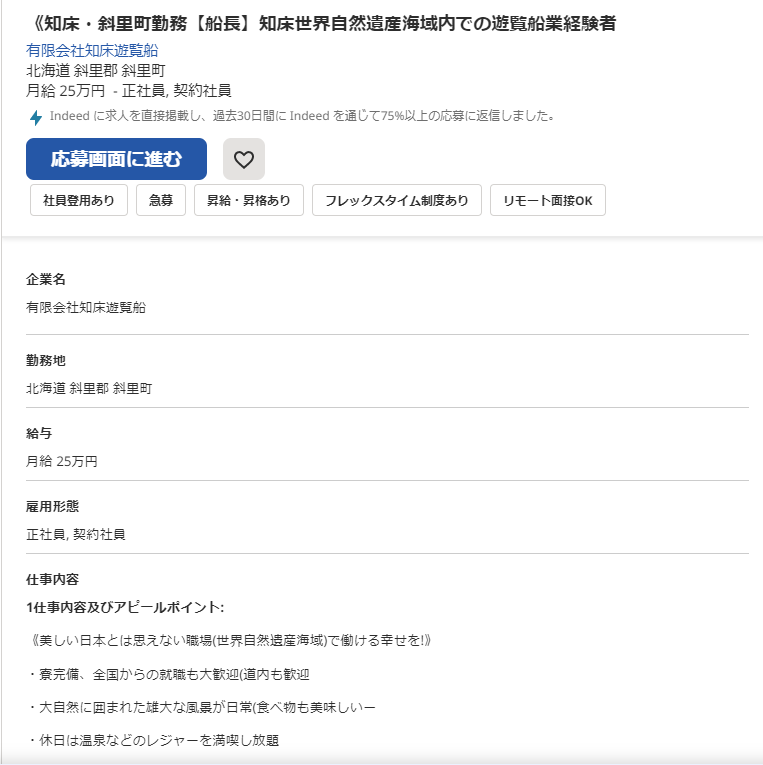This screenshot has width=763, height=765.
Task: Click 1仕事内容及びアピールポイント subheading
Action: coord(125,607)
